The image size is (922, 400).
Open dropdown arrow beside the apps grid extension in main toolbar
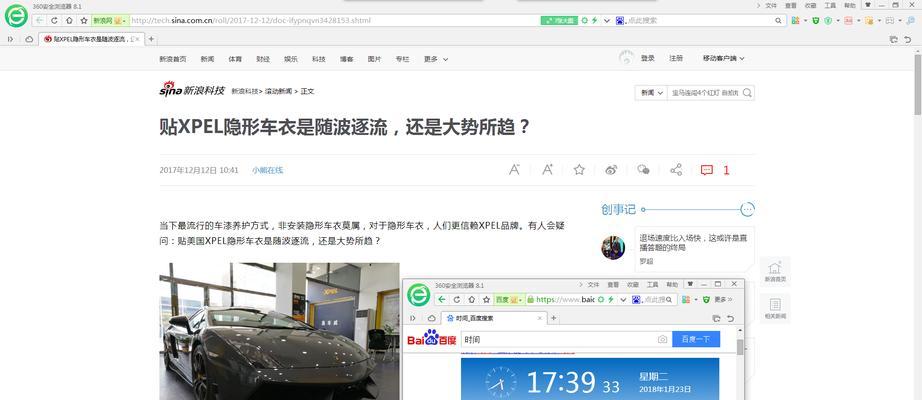coord(805,20)
